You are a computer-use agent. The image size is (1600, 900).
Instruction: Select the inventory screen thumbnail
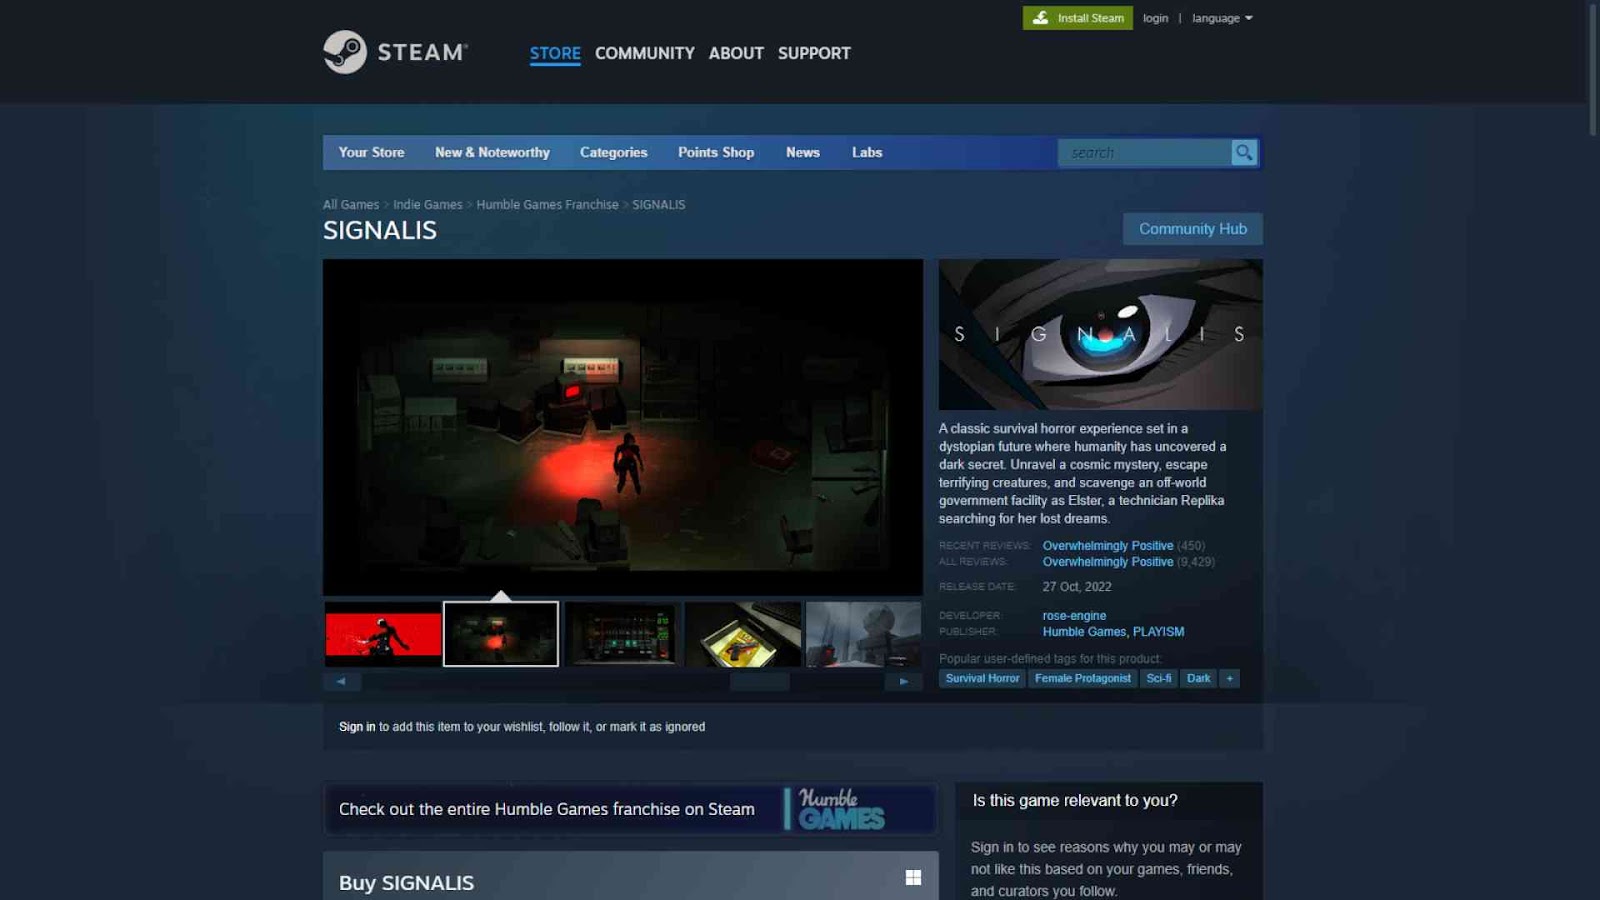(x=621, y=634)
